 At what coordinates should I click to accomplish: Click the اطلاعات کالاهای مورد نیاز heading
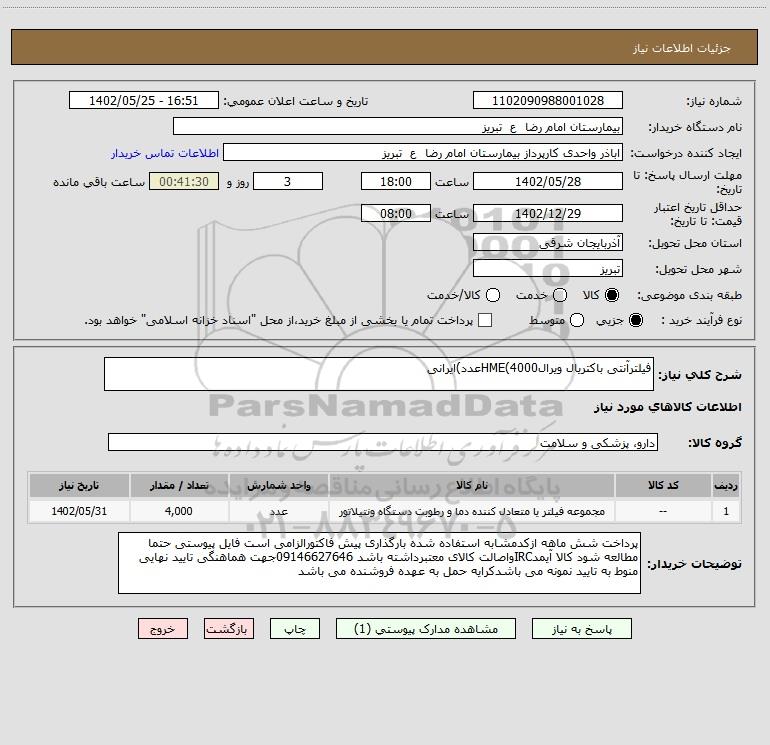(667, 407)
